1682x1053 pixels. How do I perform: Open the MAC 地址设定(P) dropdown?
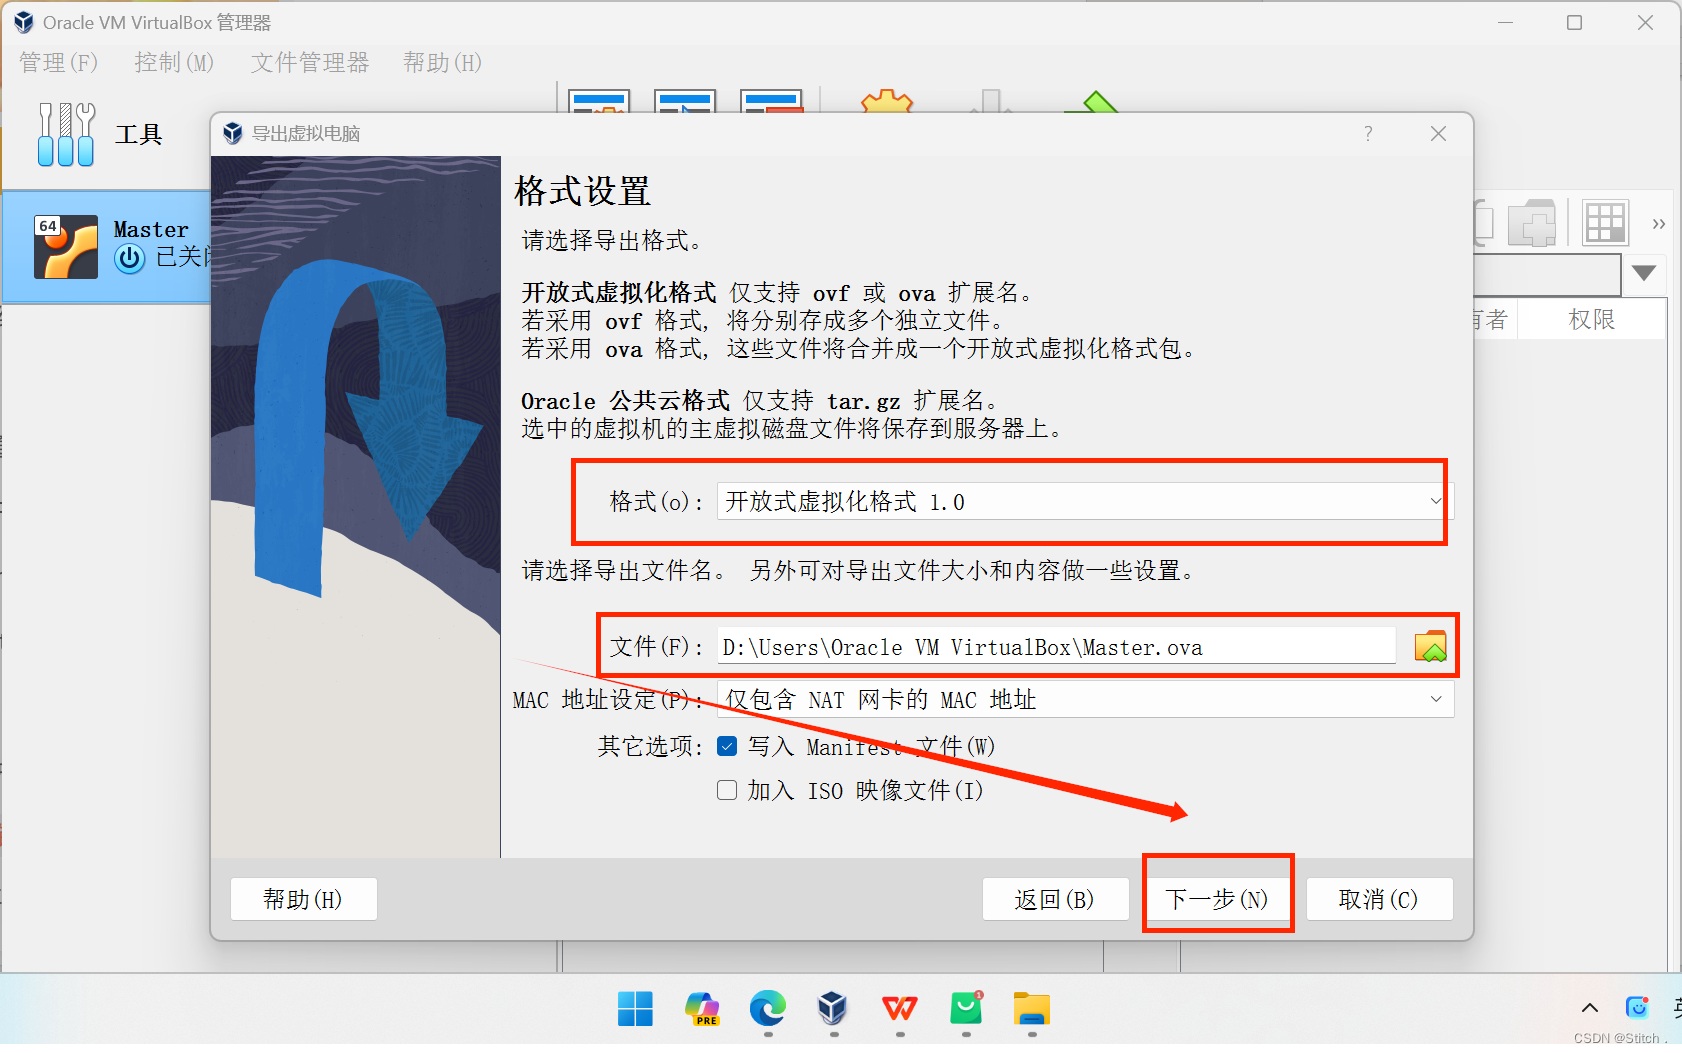pos(1085,699)
